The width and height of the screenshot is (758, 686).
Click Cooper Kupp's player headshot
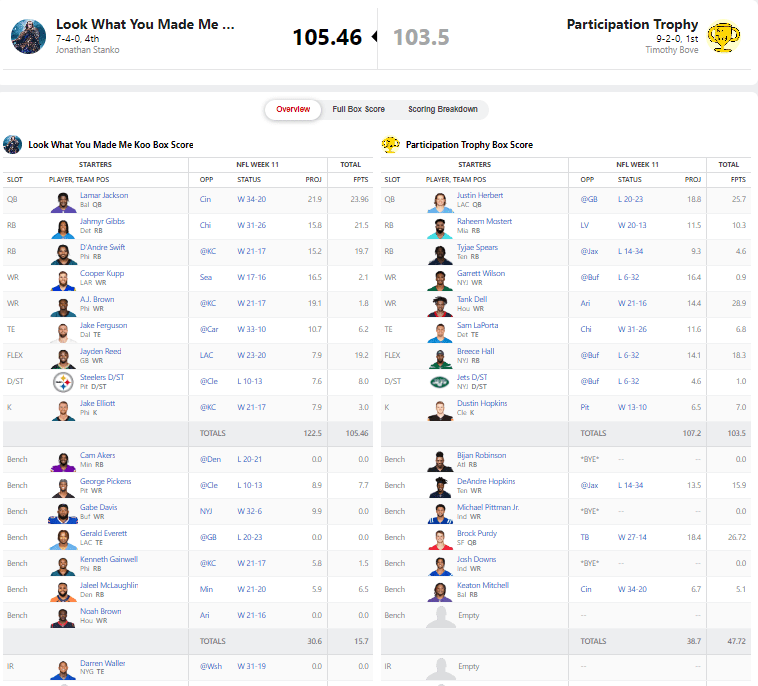point(65,279)
